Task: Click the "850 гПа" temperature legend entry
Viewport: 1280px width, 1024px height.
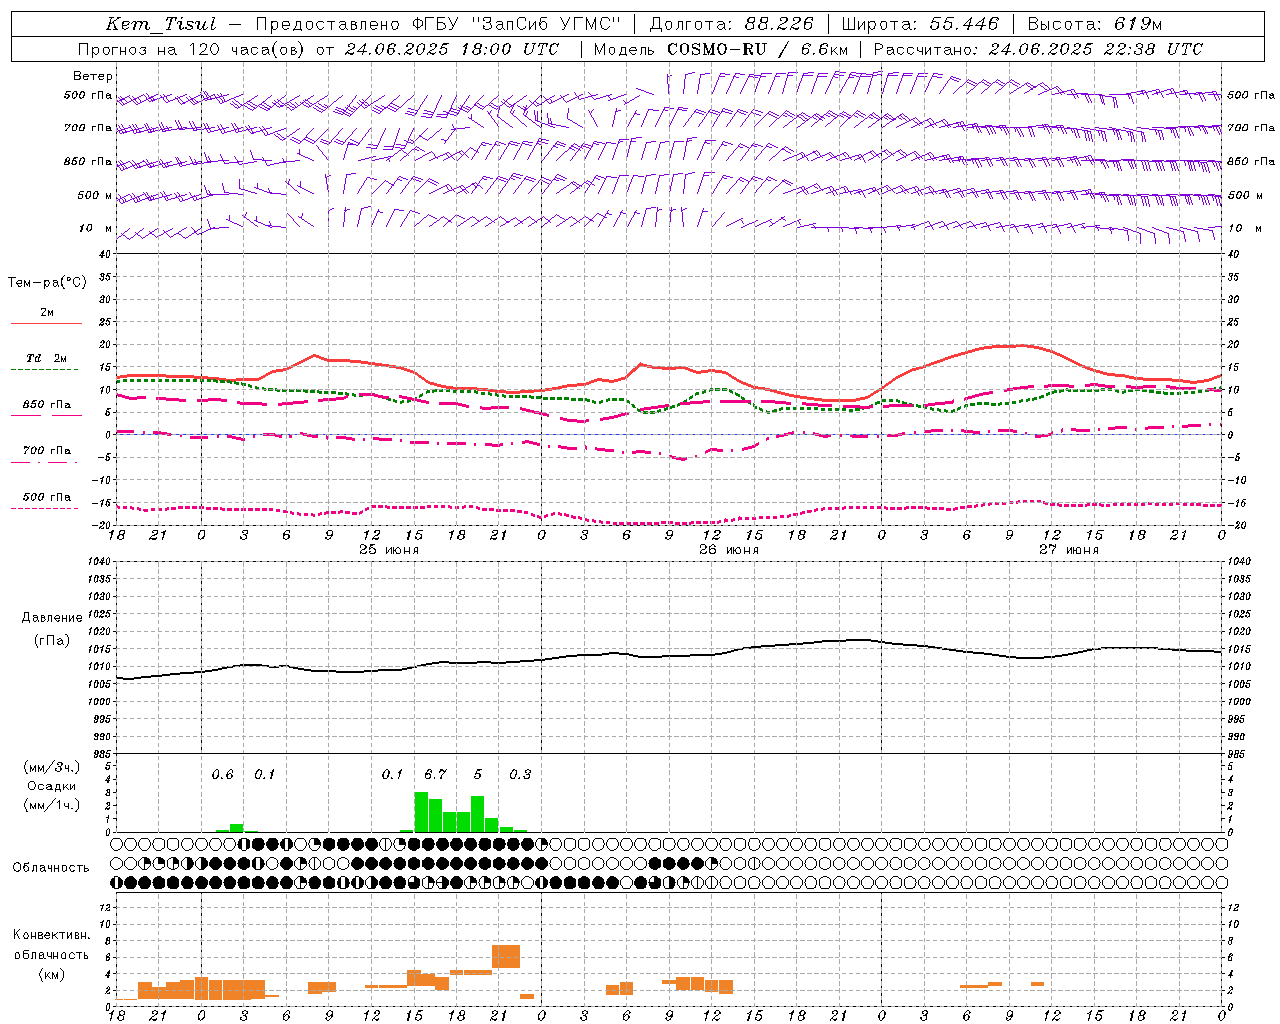Action: point(47,404)
